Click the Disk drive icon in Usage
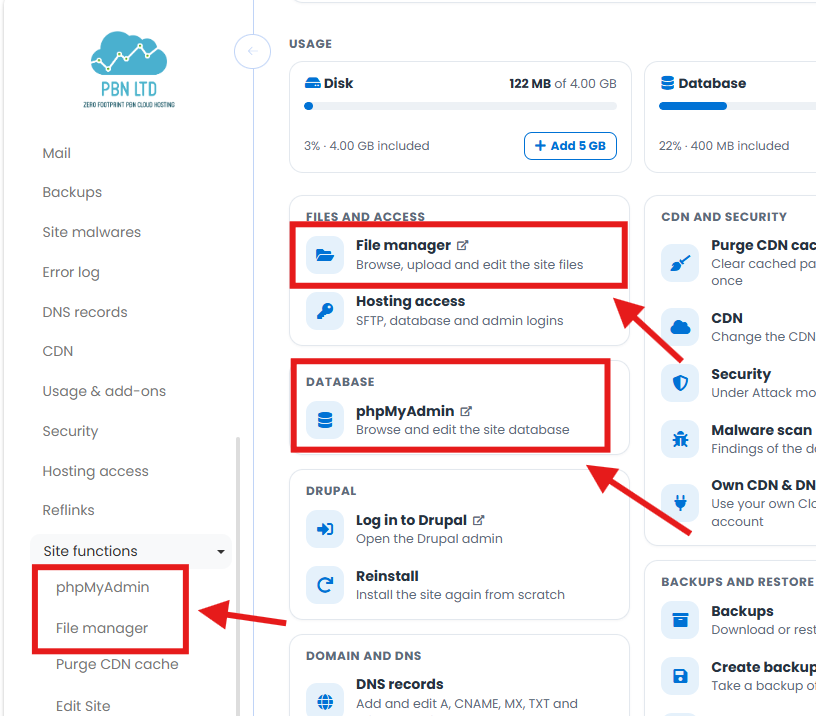The image size is (816, 716). click(x=312, y=83)
